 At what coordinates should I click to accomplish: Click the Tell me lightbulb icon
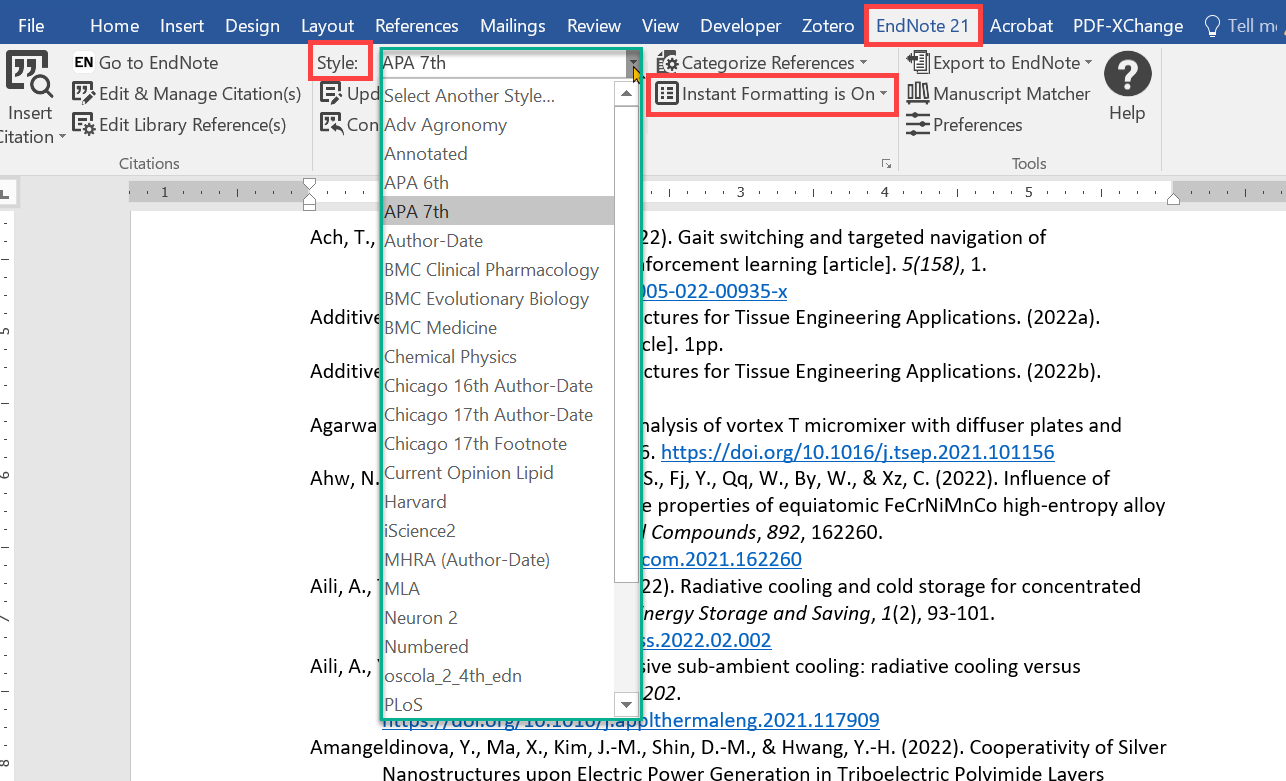[x=1213, y=26]
